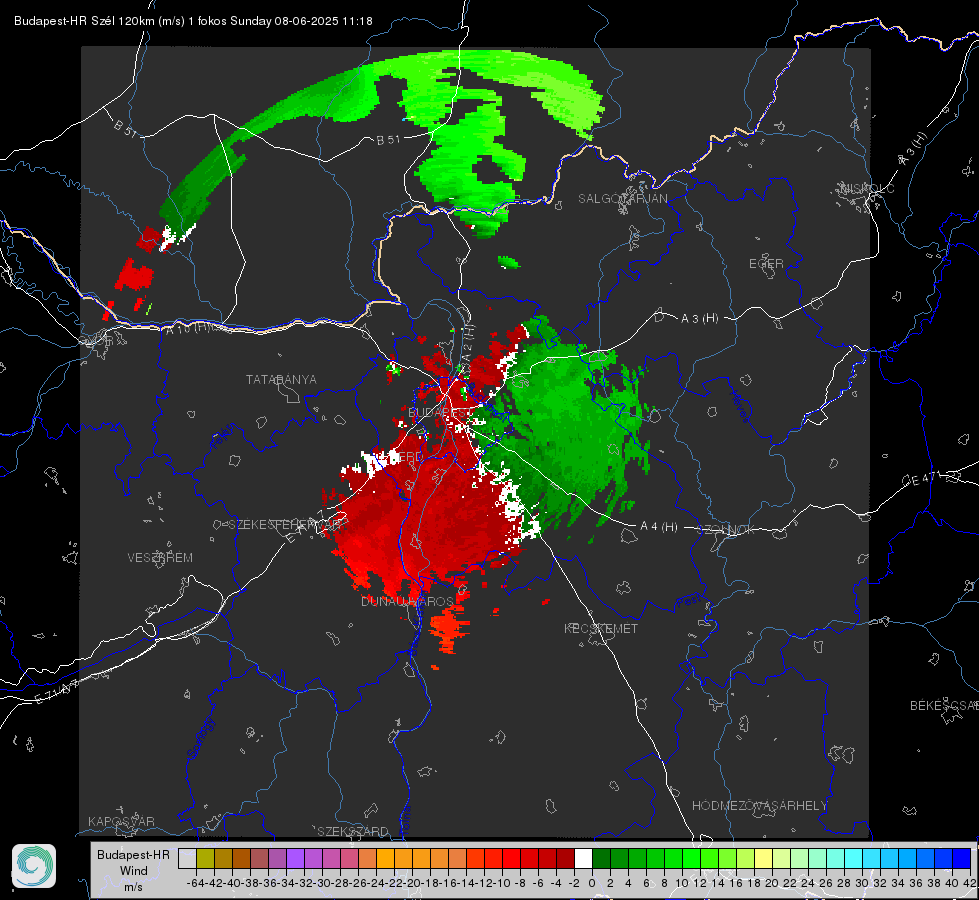
Task: Click the radar title text with date 08-06-2025
Action: coord(193,21)
